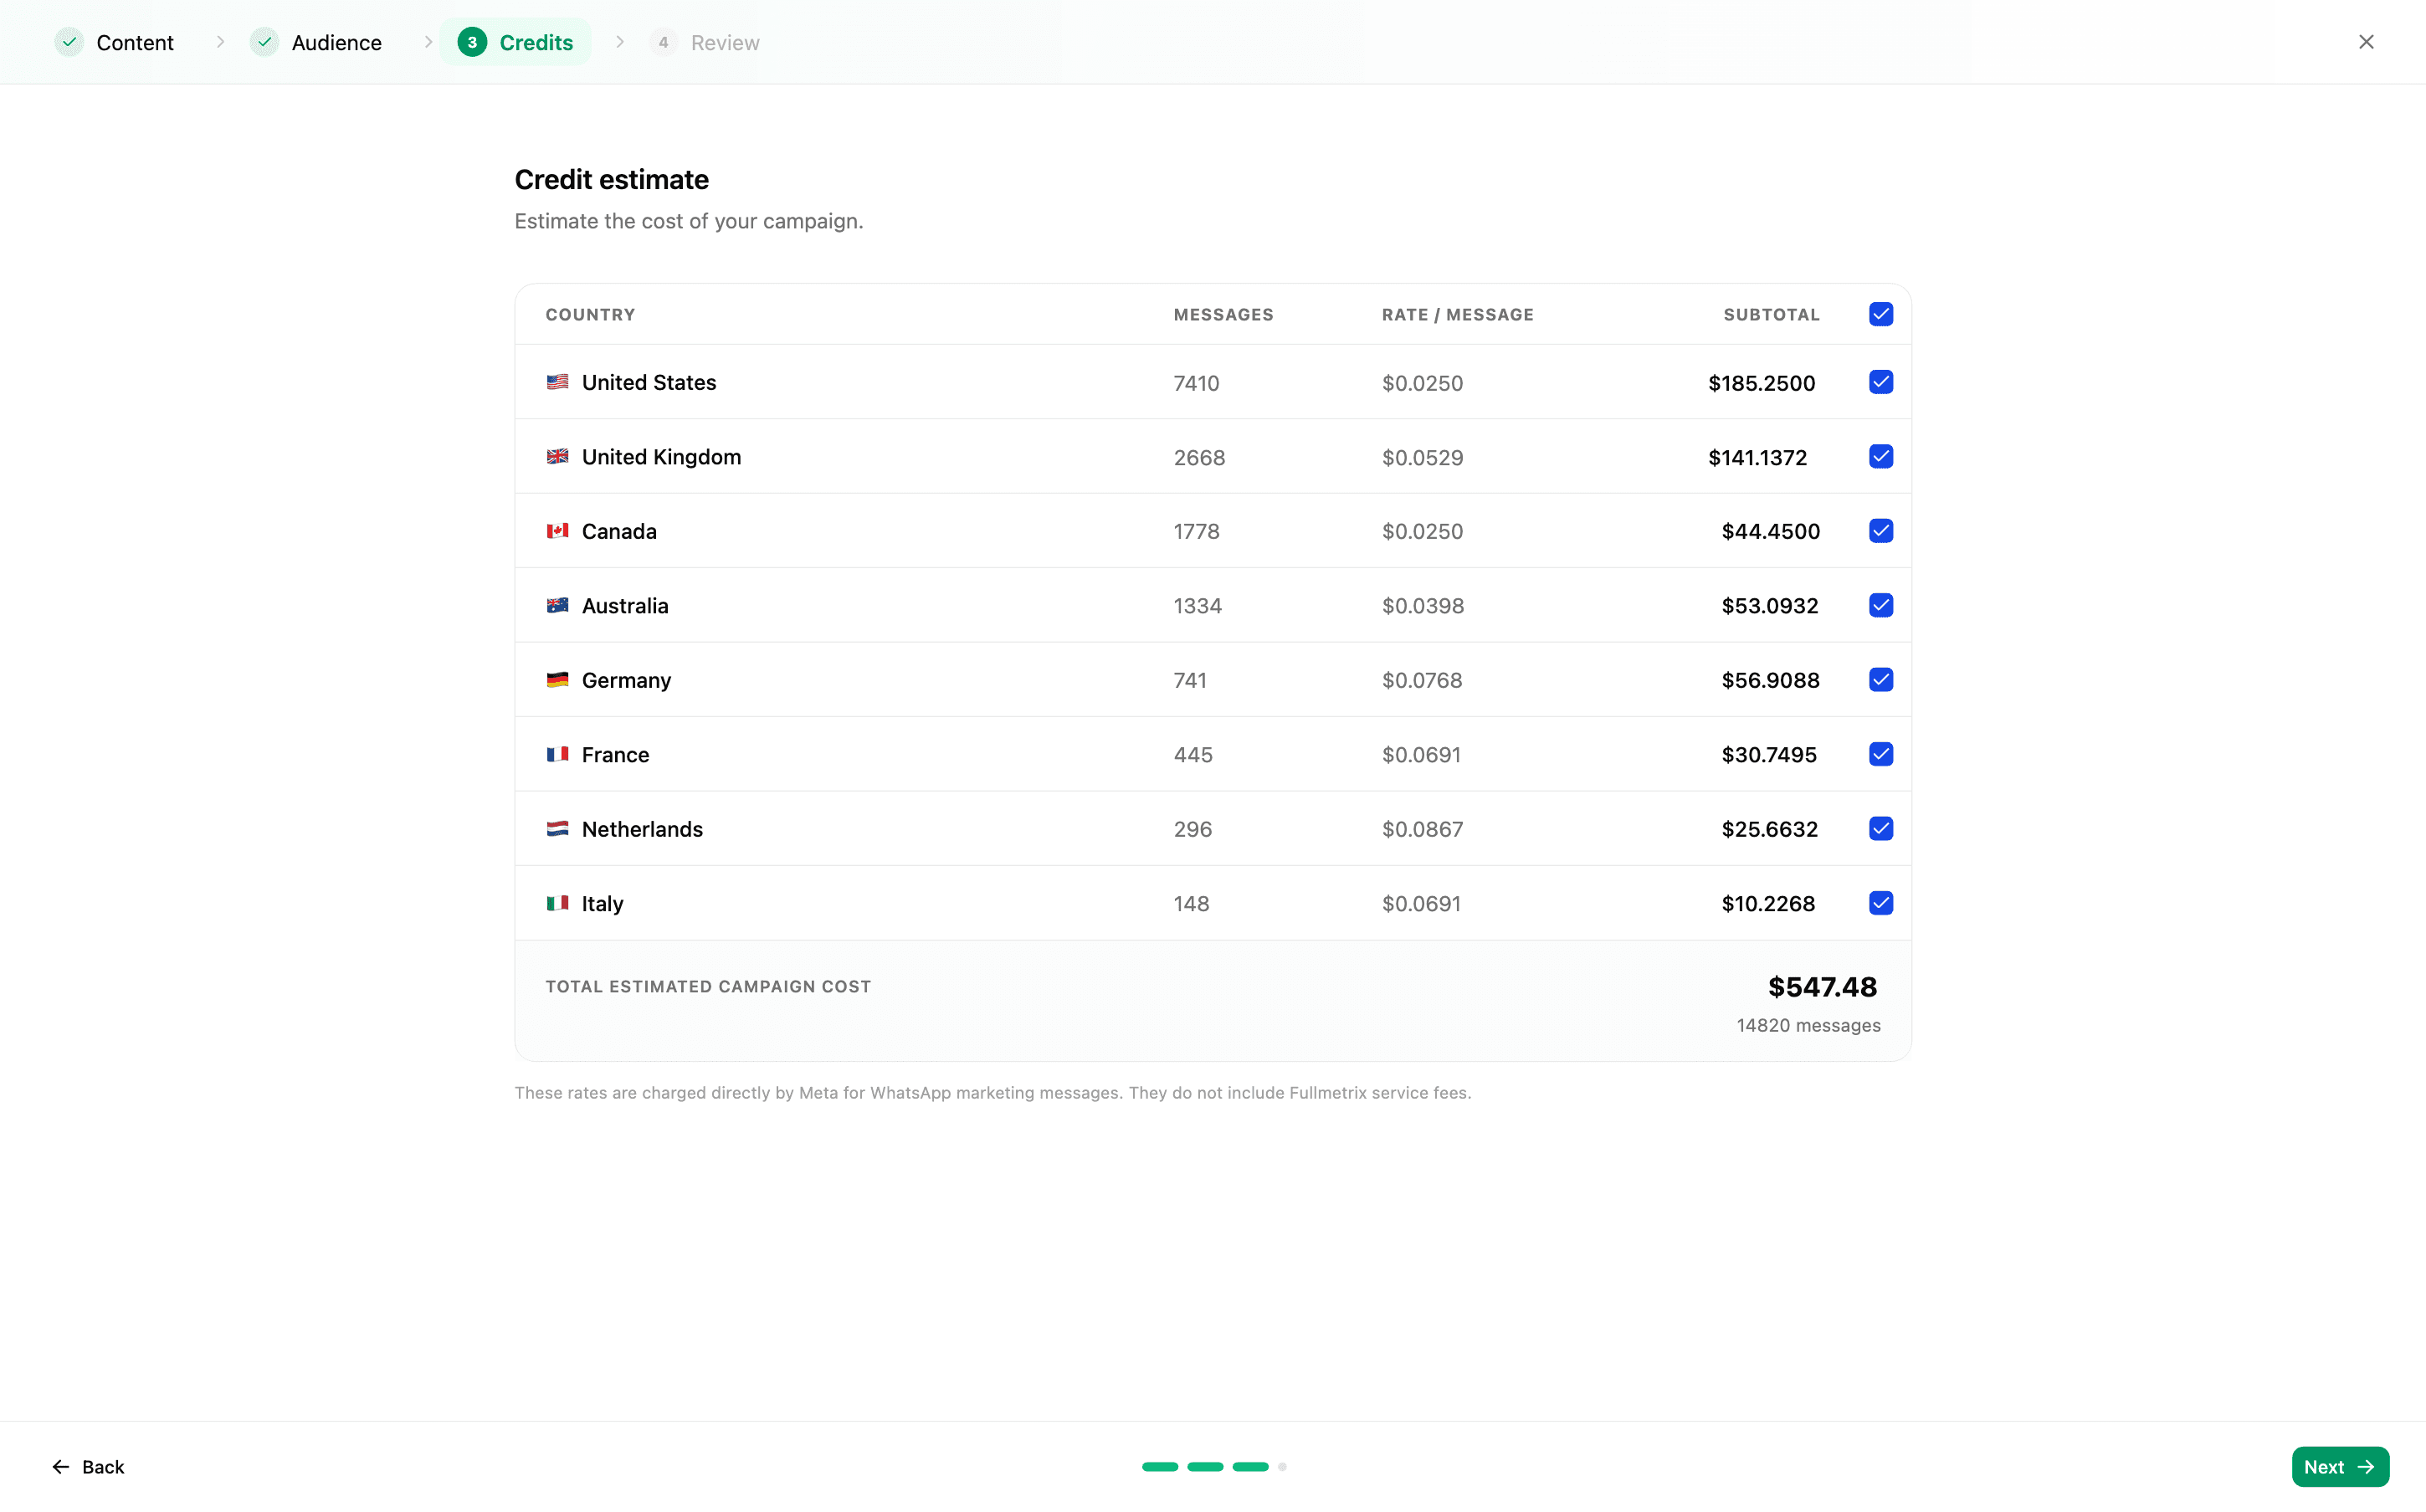Click the $141.1372 subtotal
The height and width of the screenshot is (1512, 2426).
pyautogui.click(x=1757, y=458)
